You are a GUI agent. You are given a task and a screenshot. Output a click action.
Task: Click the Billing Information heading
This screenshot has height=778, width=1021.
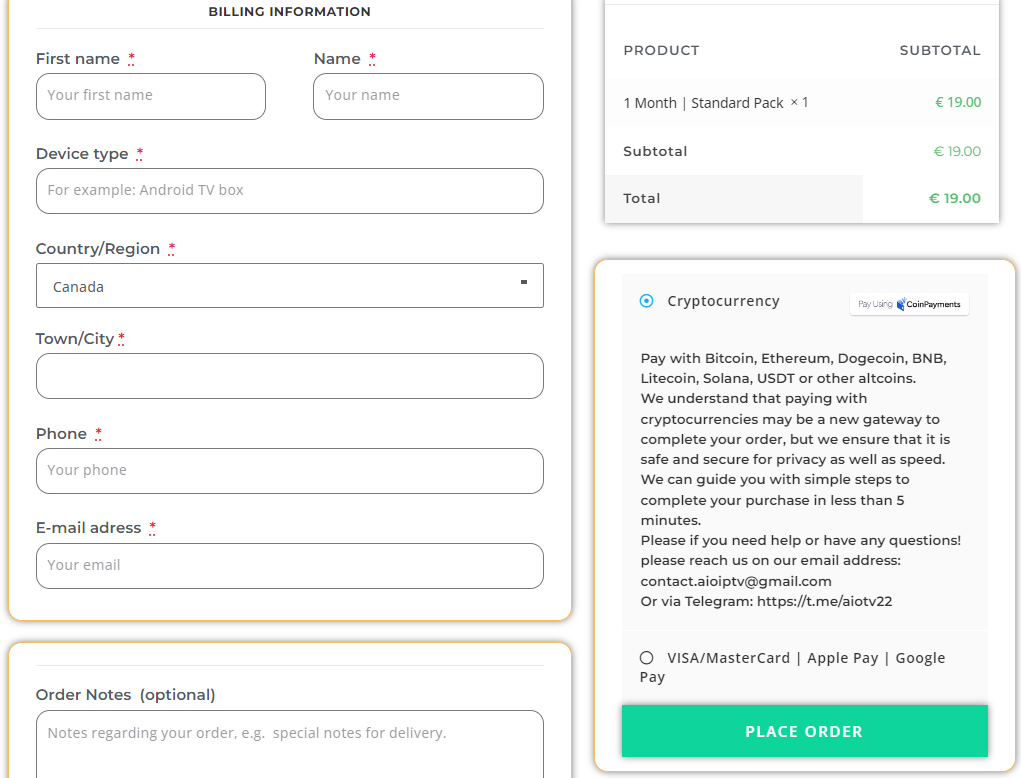(289, 12)
